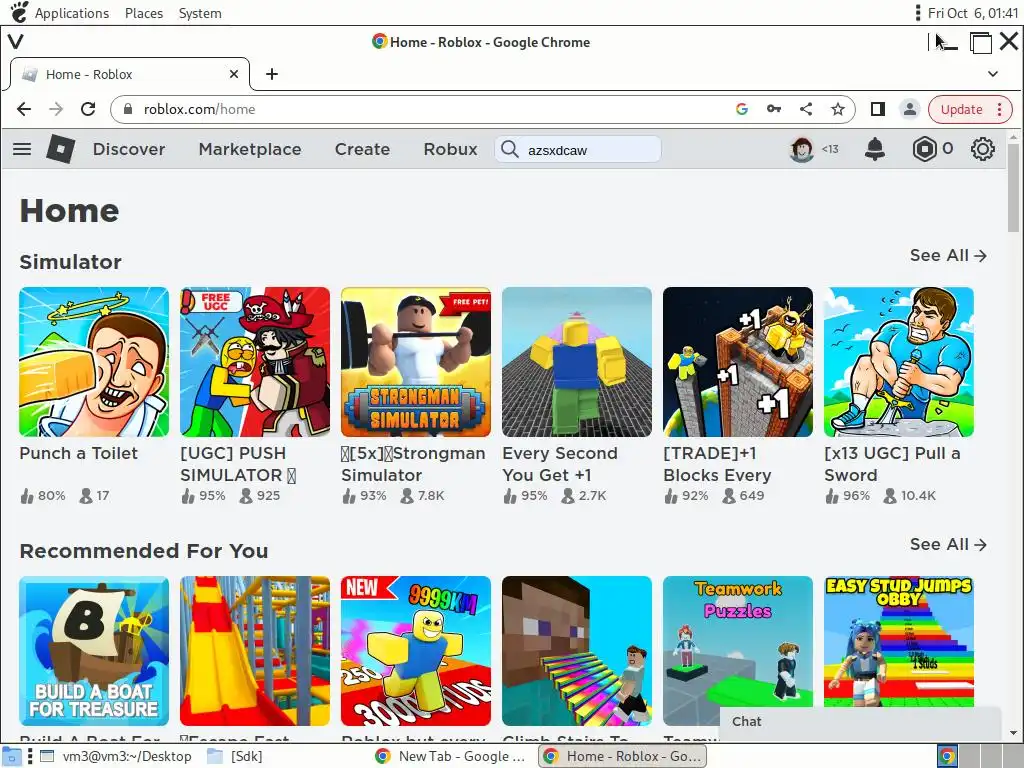The width and height of the screenshot is (1024, 768).
Task: Reload the Roblox page
Action: (x=88, y=109)
